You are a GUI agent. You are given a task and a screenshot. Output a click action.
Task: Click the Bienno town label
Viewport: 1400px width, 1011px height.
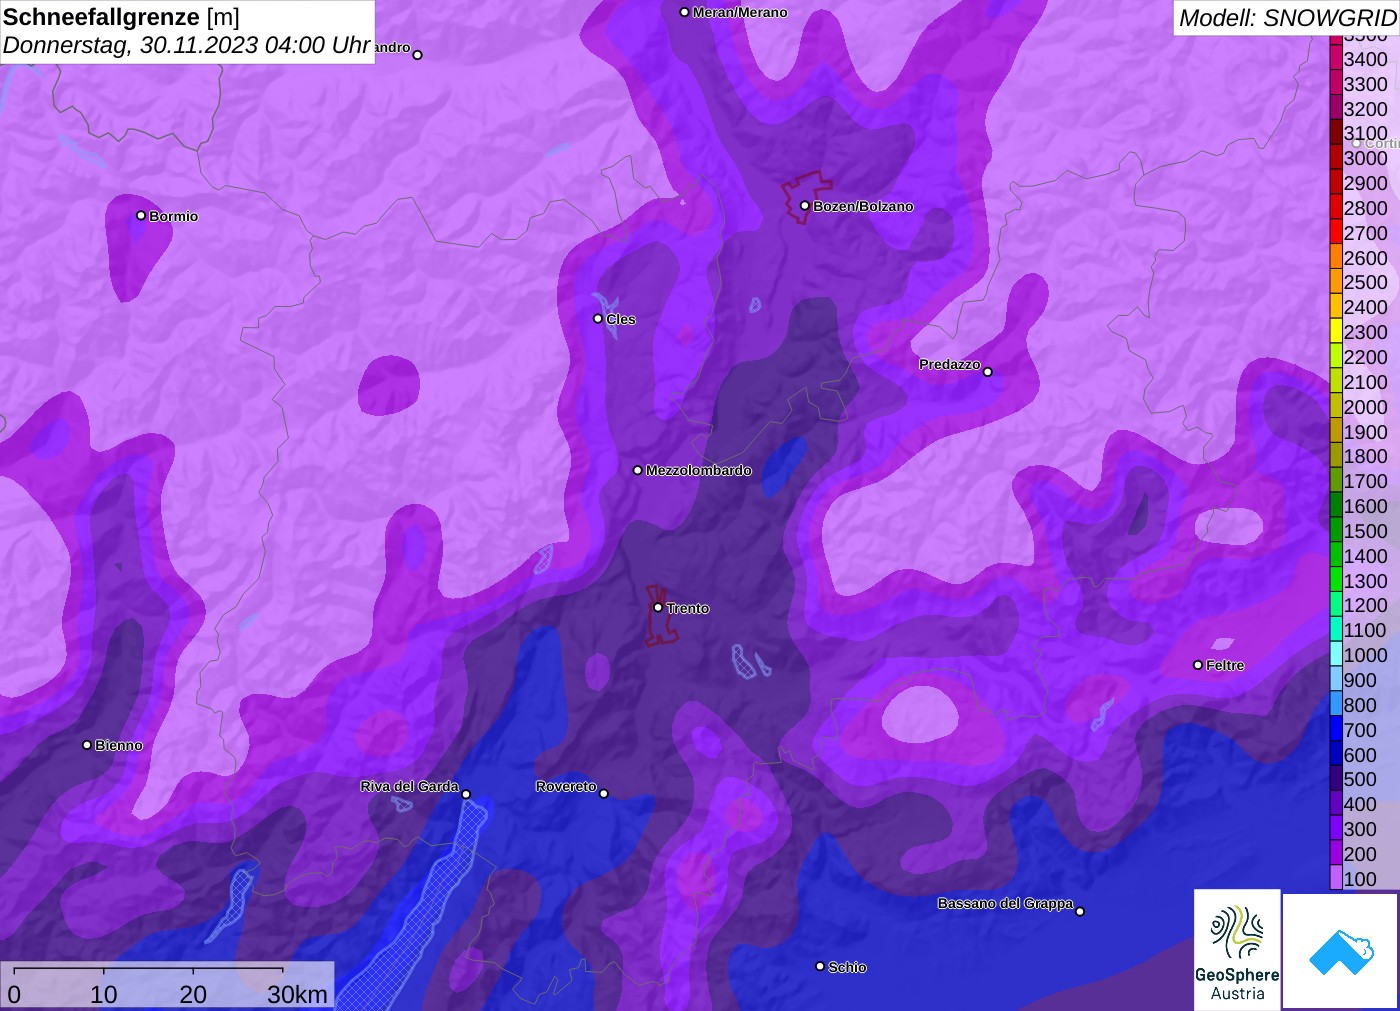pyautogui.click(x=119, y=745)
